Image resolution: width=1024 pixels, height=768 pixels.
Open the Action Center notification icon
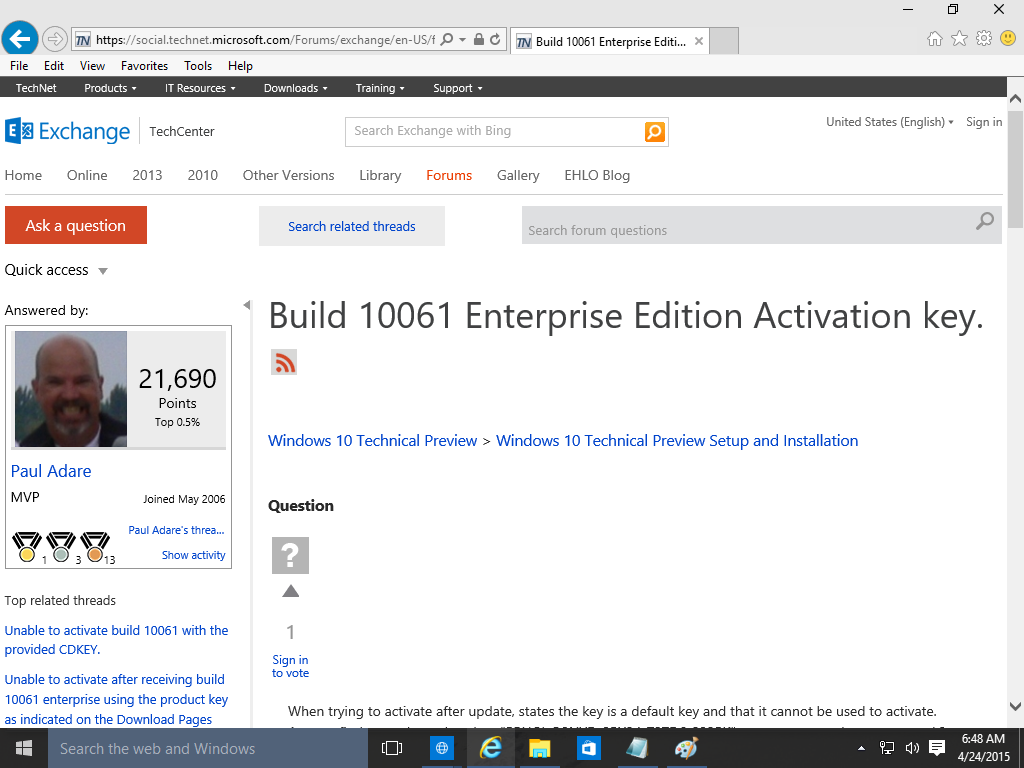tap(937, 748)
